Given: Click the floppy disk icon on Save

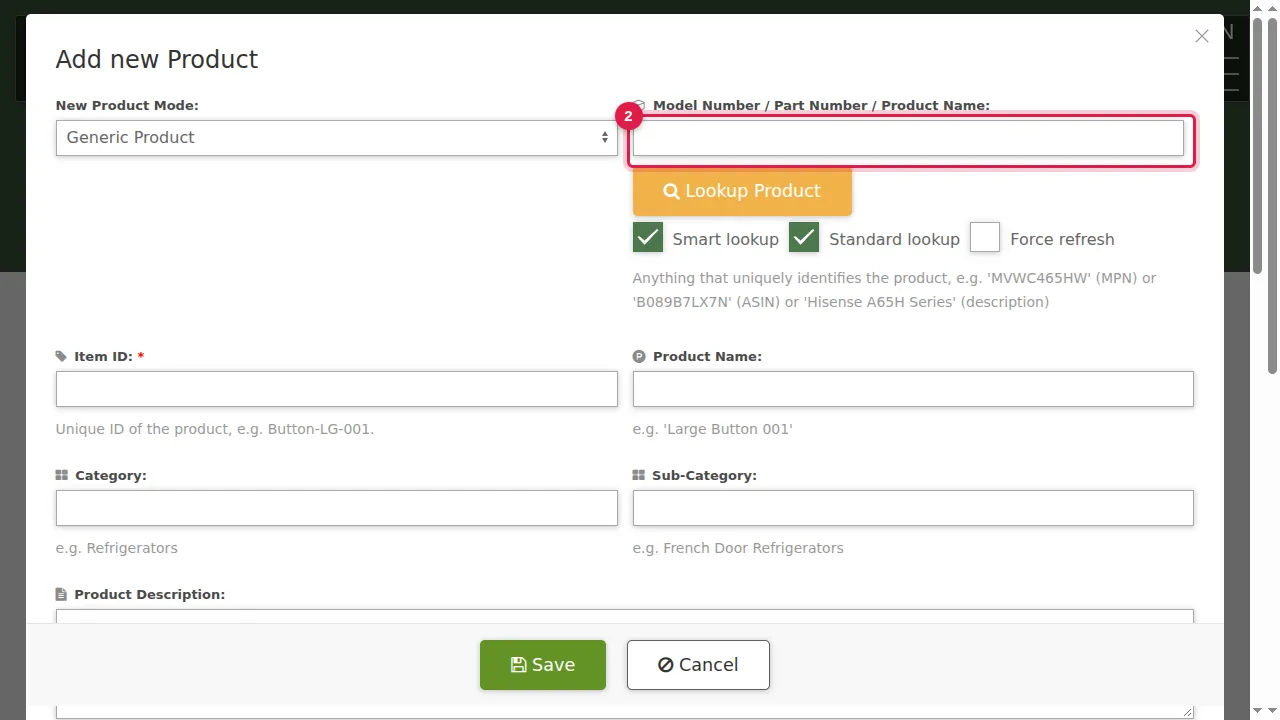Looking at the screenshot, I should (518, 665).
